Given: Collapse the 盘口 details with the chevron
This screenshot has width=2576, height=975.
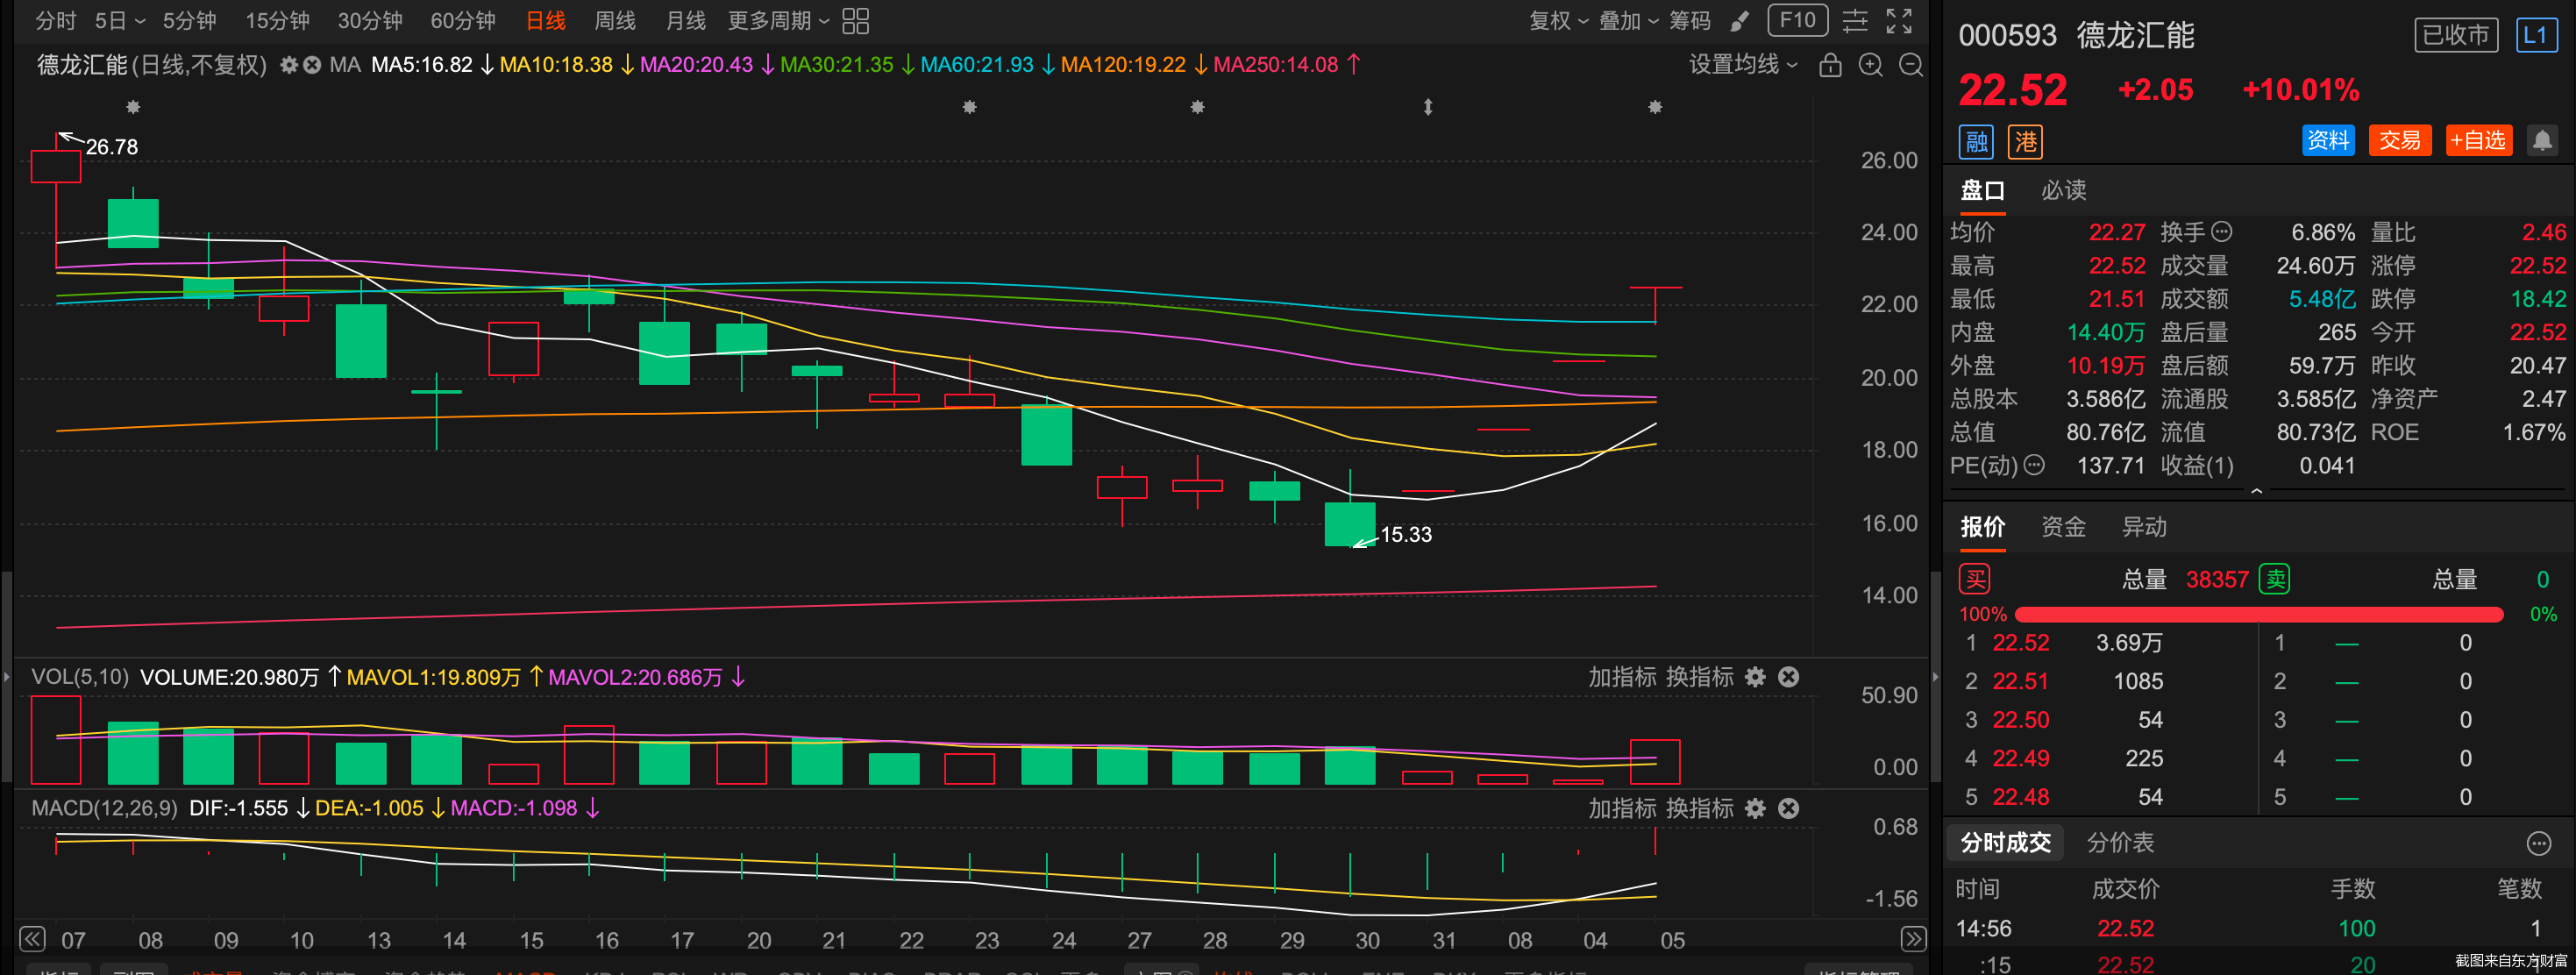Looking at the screenshot, I should [2256, 491].
